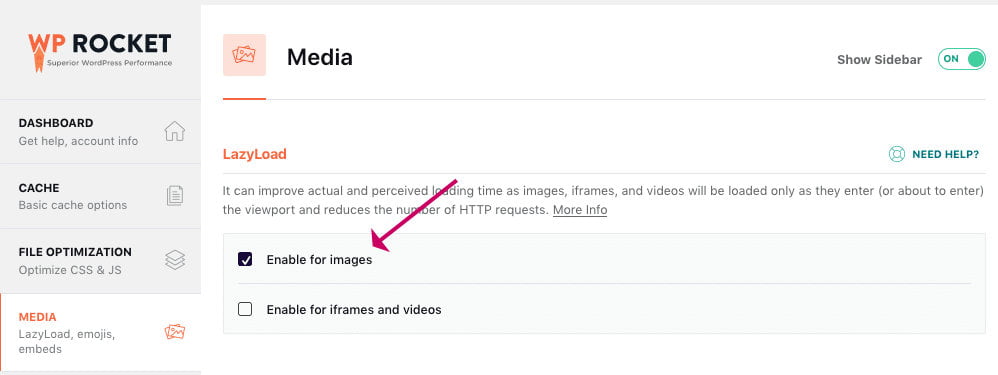Screen dimensions: 998x375
Task: Click the Show Sidebar label text
Action: tap(880, 60)
